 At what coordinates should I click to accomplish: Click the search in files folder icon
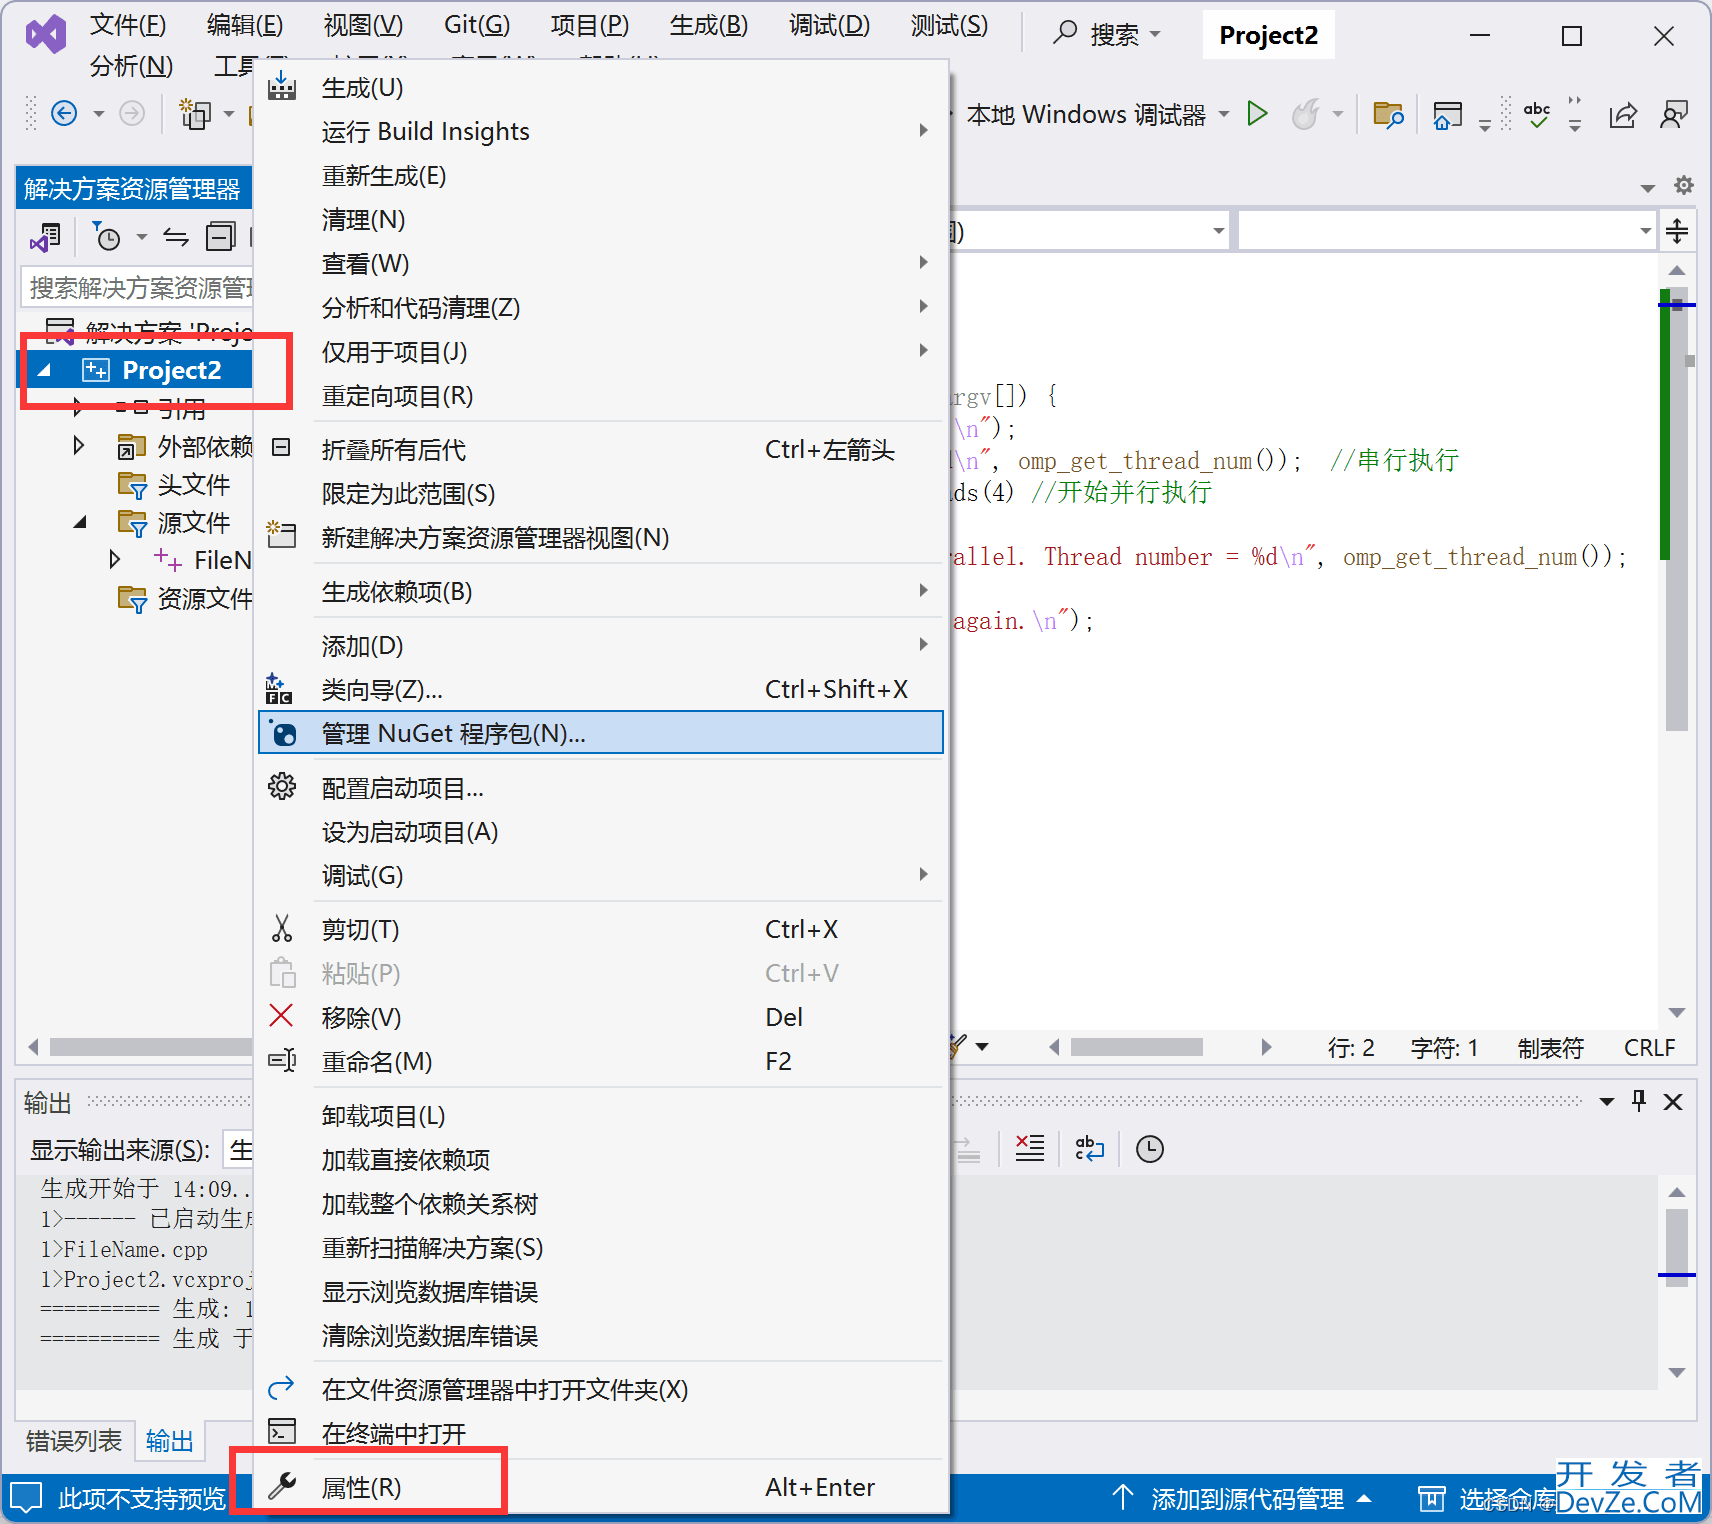[x=1388, y=115]
